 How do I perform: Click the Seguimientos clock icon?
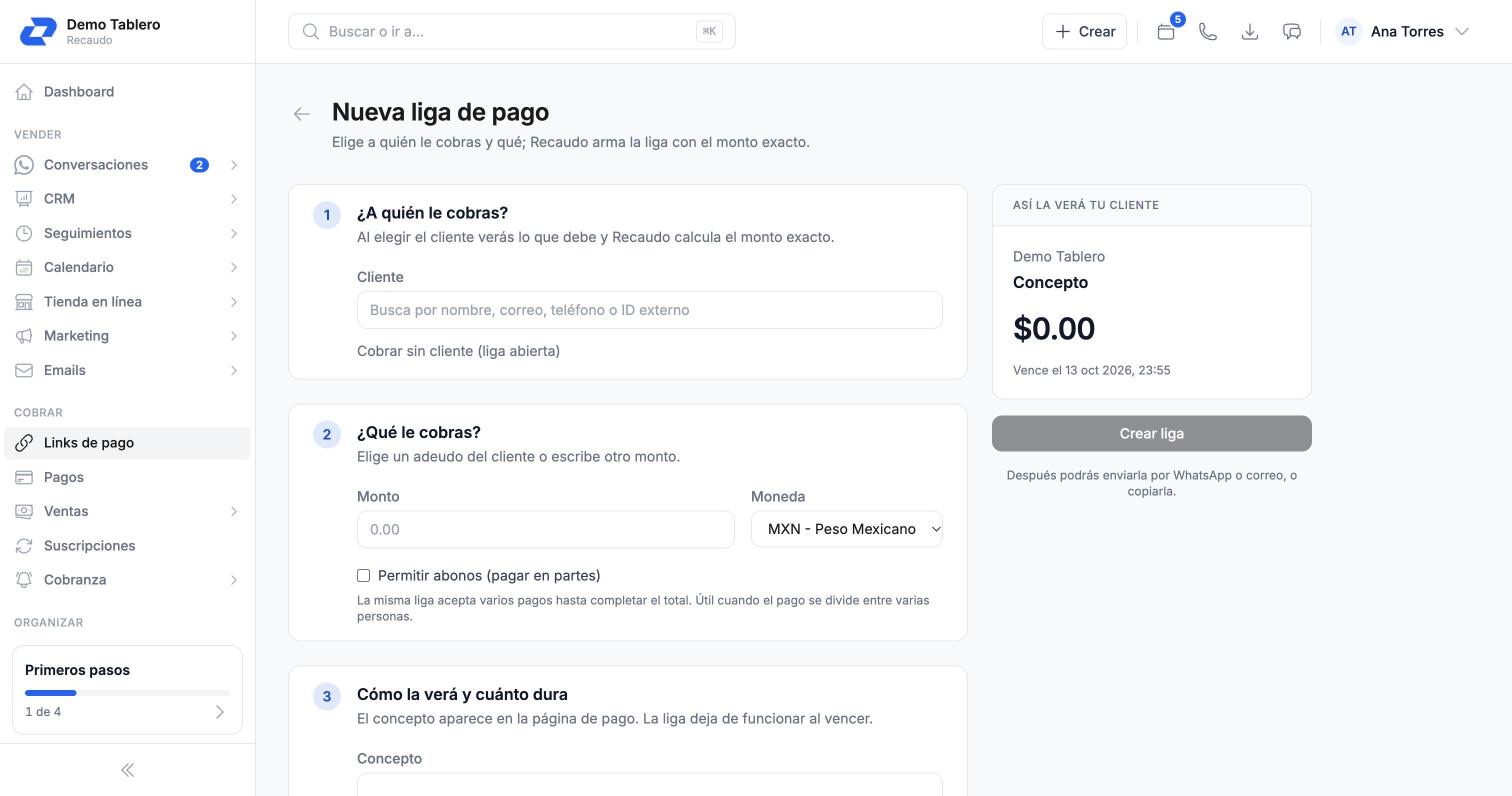pyautogui.click(x=24, y=233)
